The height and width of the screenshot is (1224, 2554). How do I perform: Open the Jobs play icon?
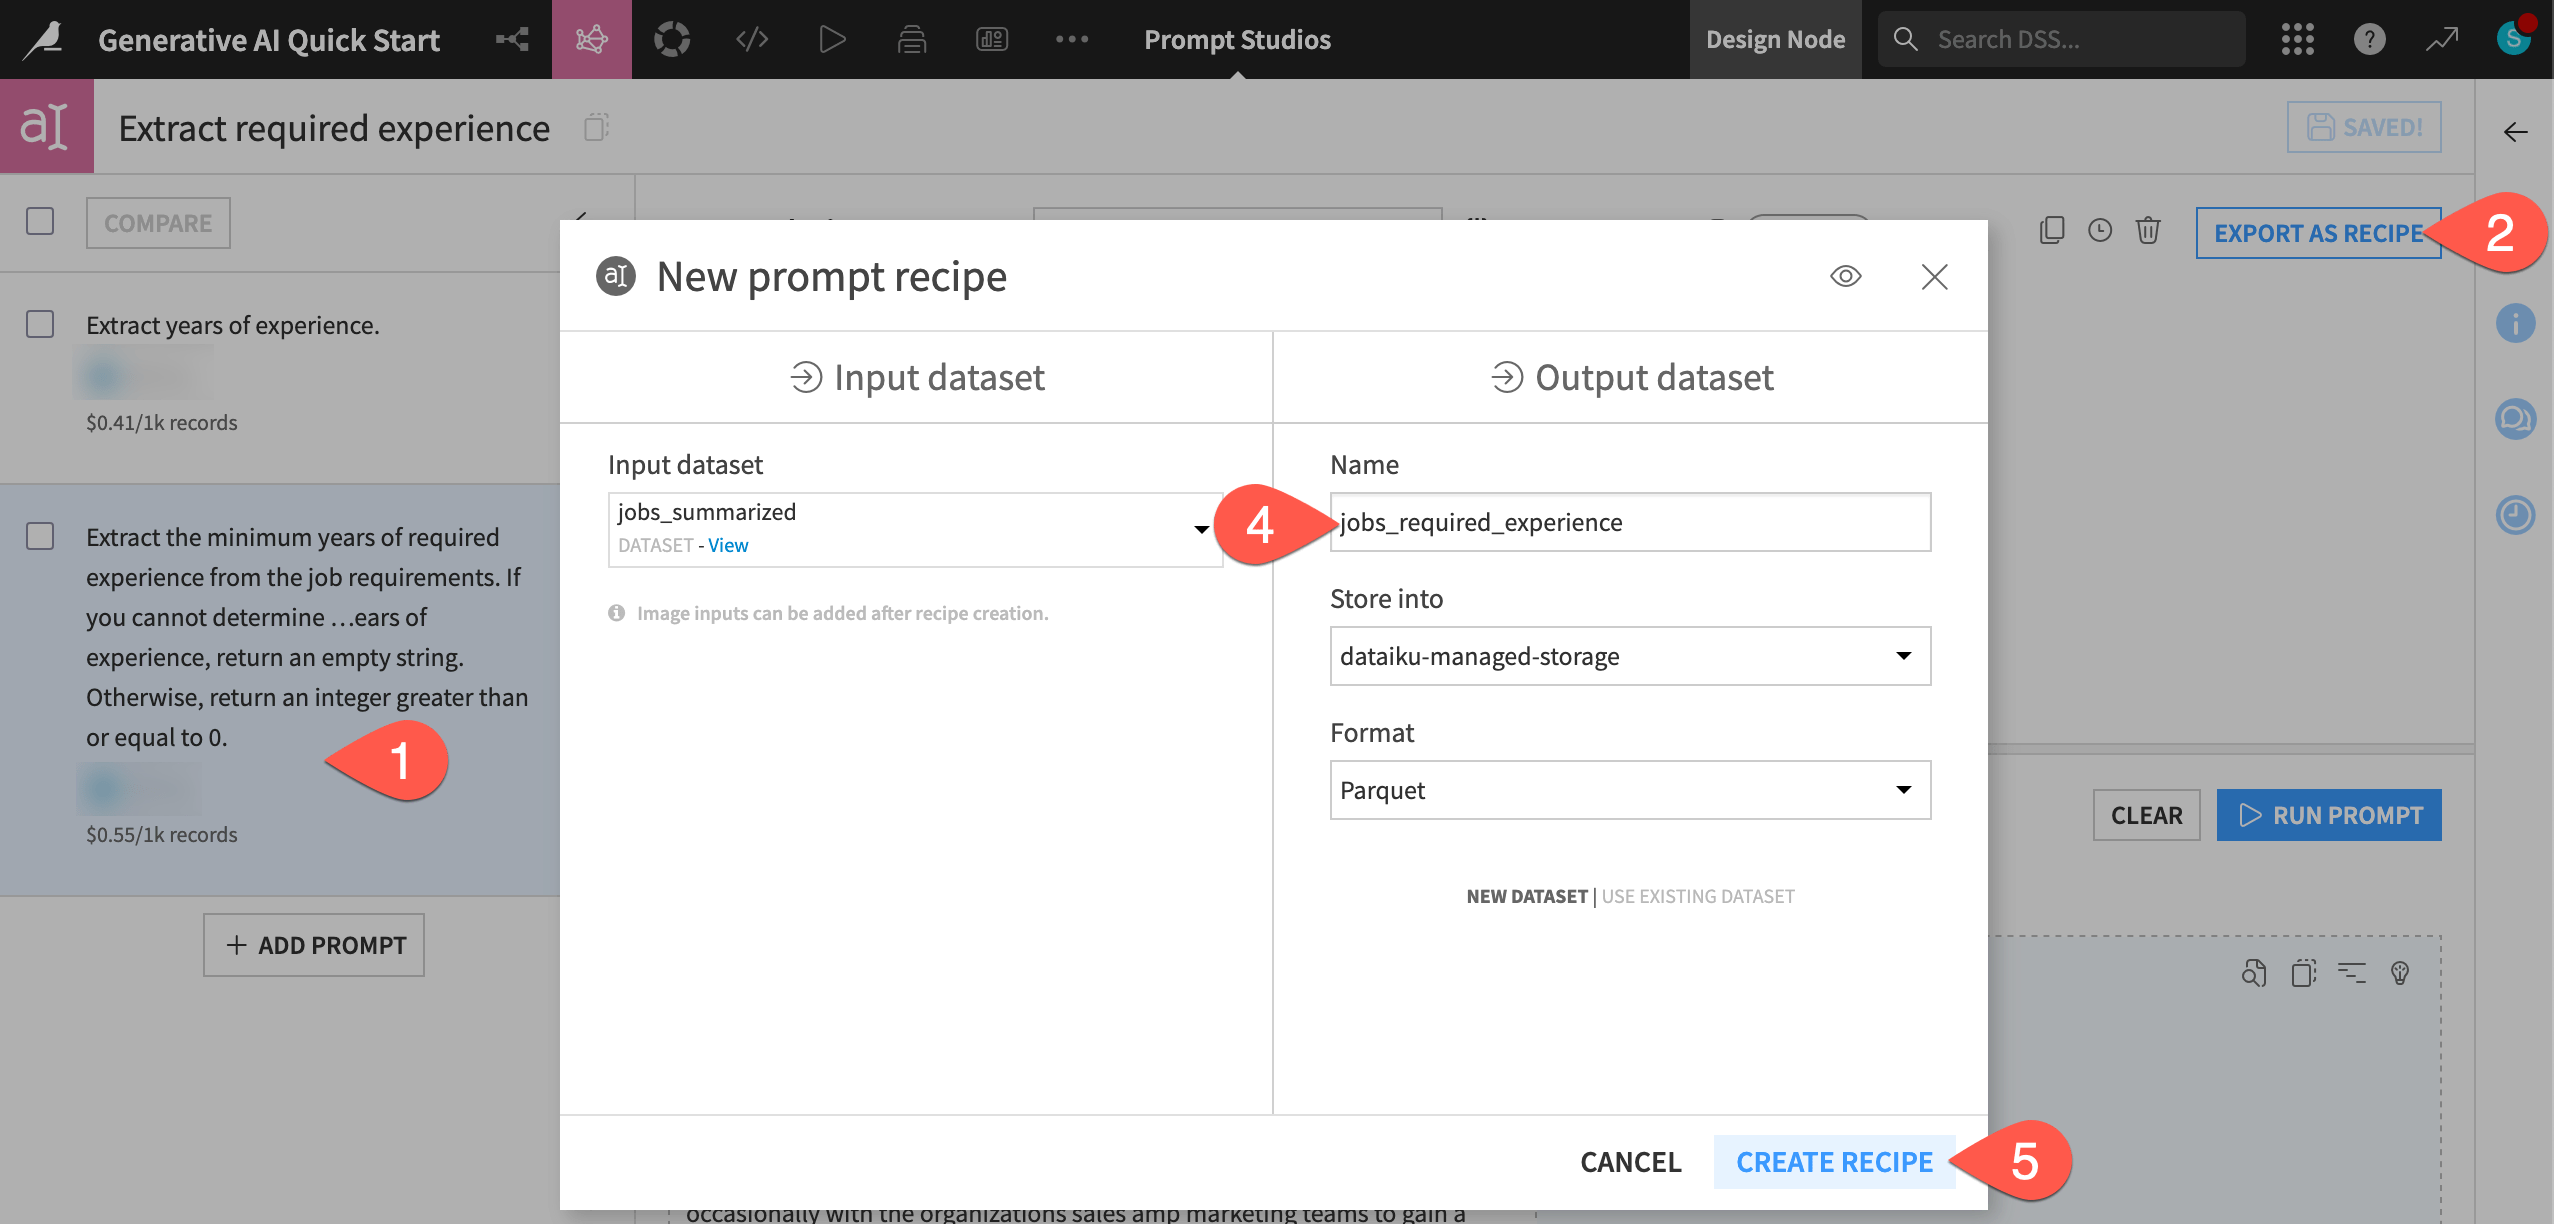831,40
